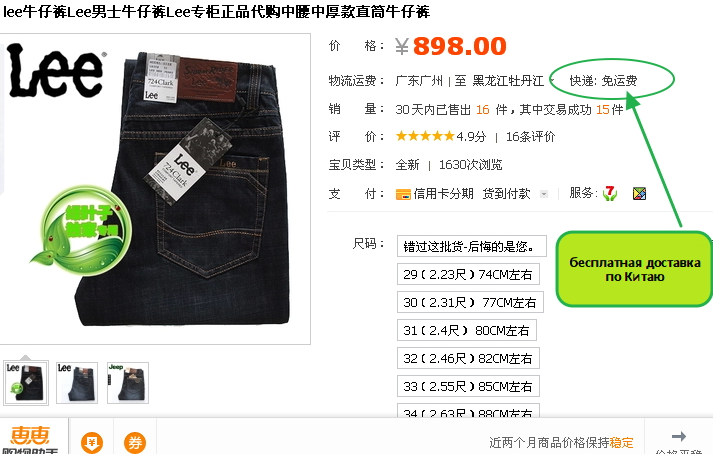Select the Jeep jeans thumbnail

coord(128,383)
